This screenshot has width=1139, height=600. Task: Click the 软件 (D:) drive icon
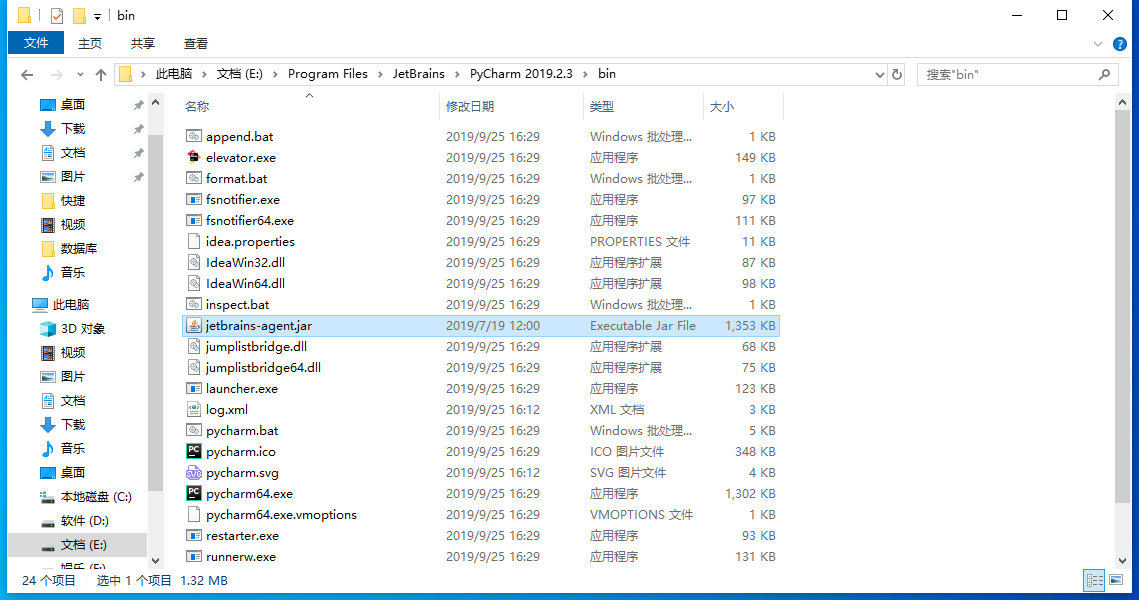click(x=48, y=521)
